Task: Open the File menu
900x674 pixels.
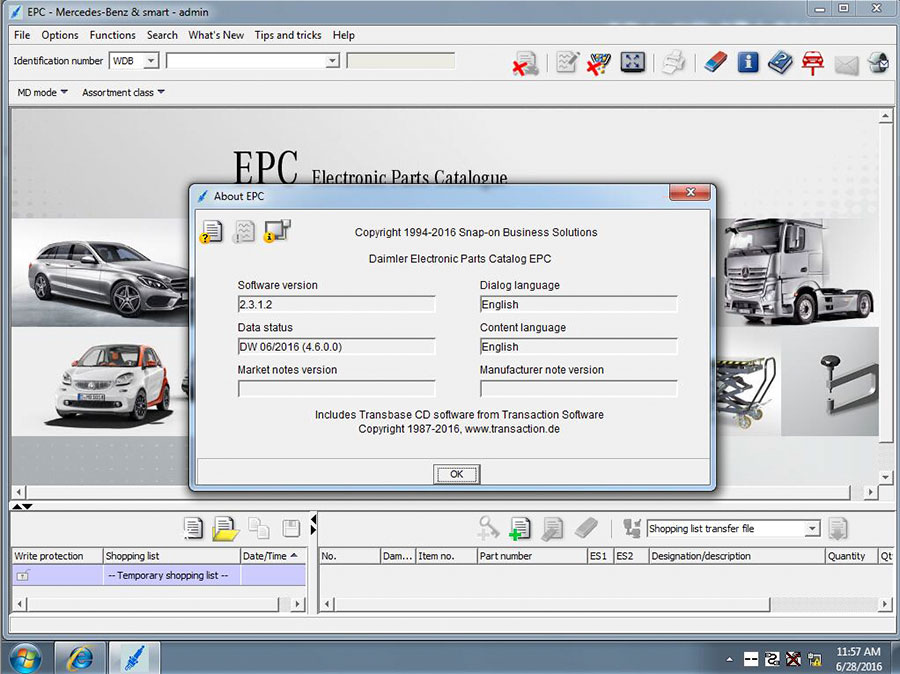Action: [22, 35]
